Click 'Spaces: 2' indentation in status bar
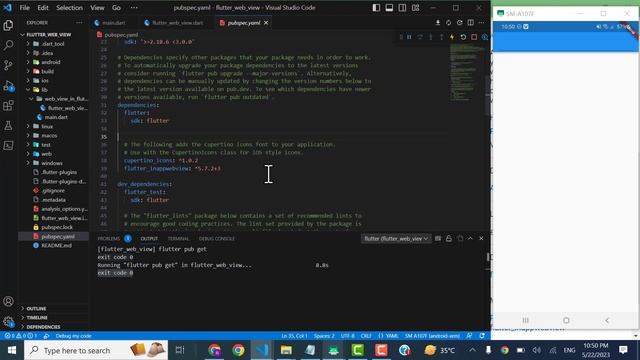640x360 pixels. click(x=324, y=336)
